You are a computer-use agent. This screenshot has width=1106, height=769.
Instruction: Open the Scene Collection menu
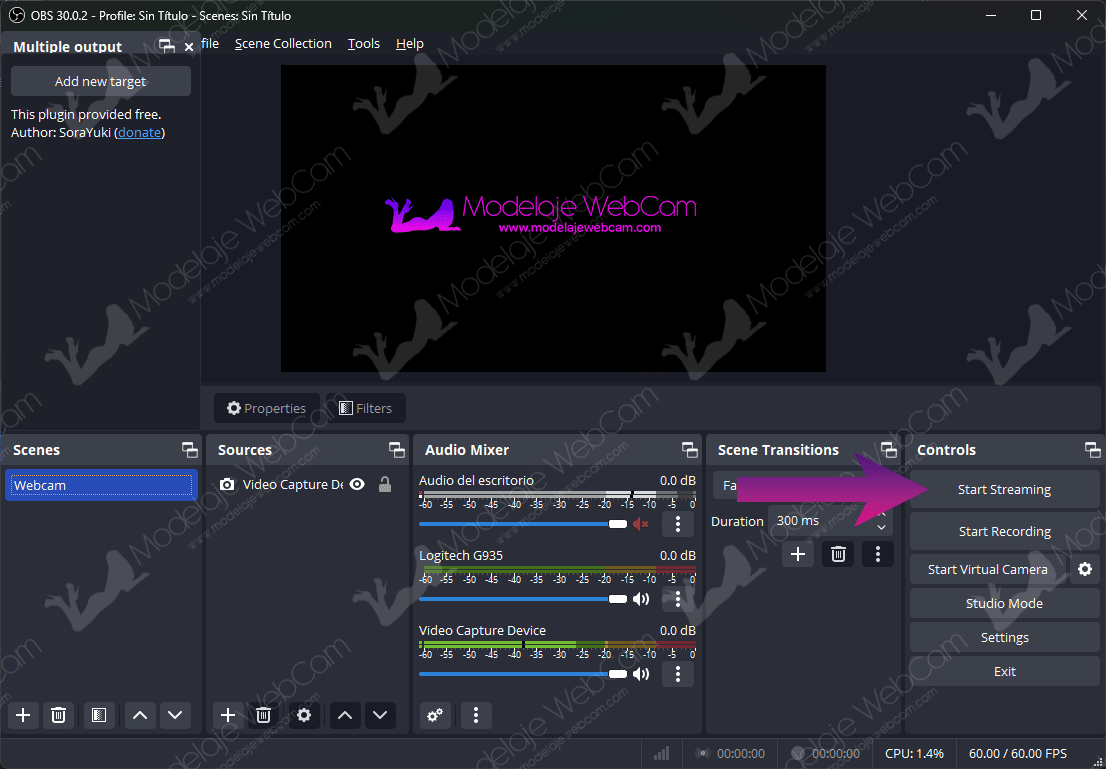[283, 43]
